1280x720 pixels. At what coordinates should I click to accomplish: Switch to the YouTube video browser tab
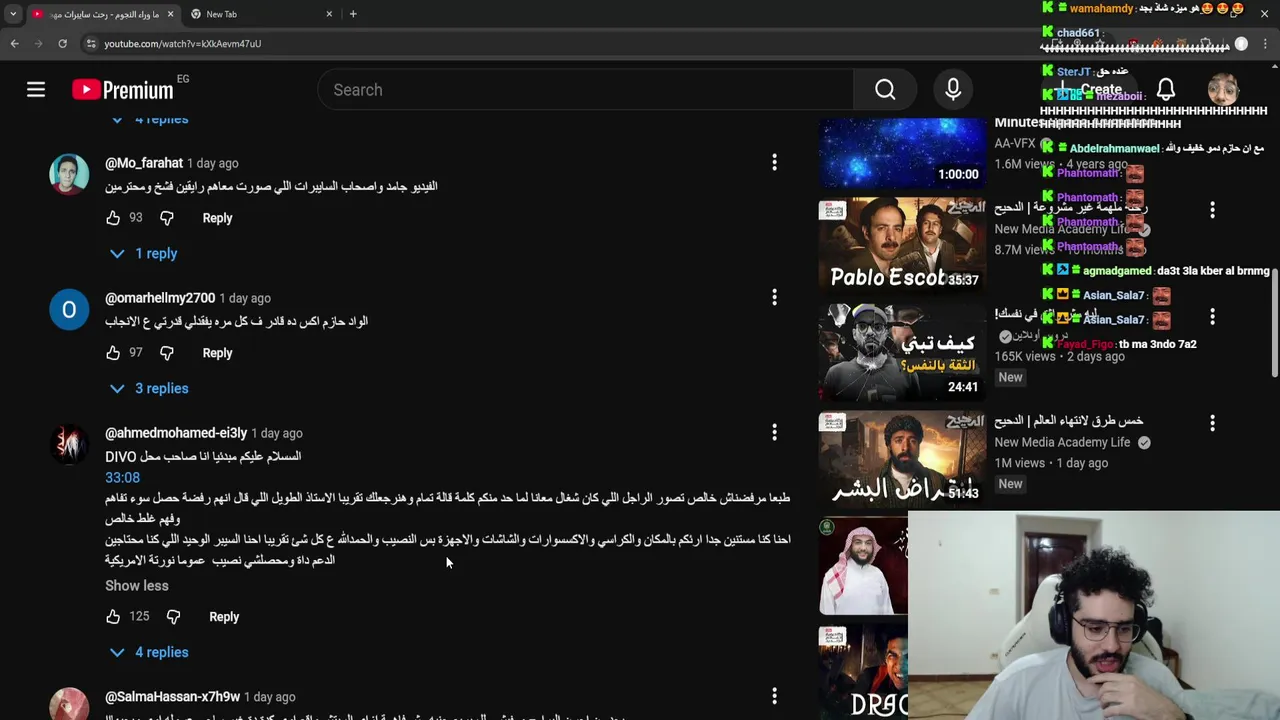(103, 14)
